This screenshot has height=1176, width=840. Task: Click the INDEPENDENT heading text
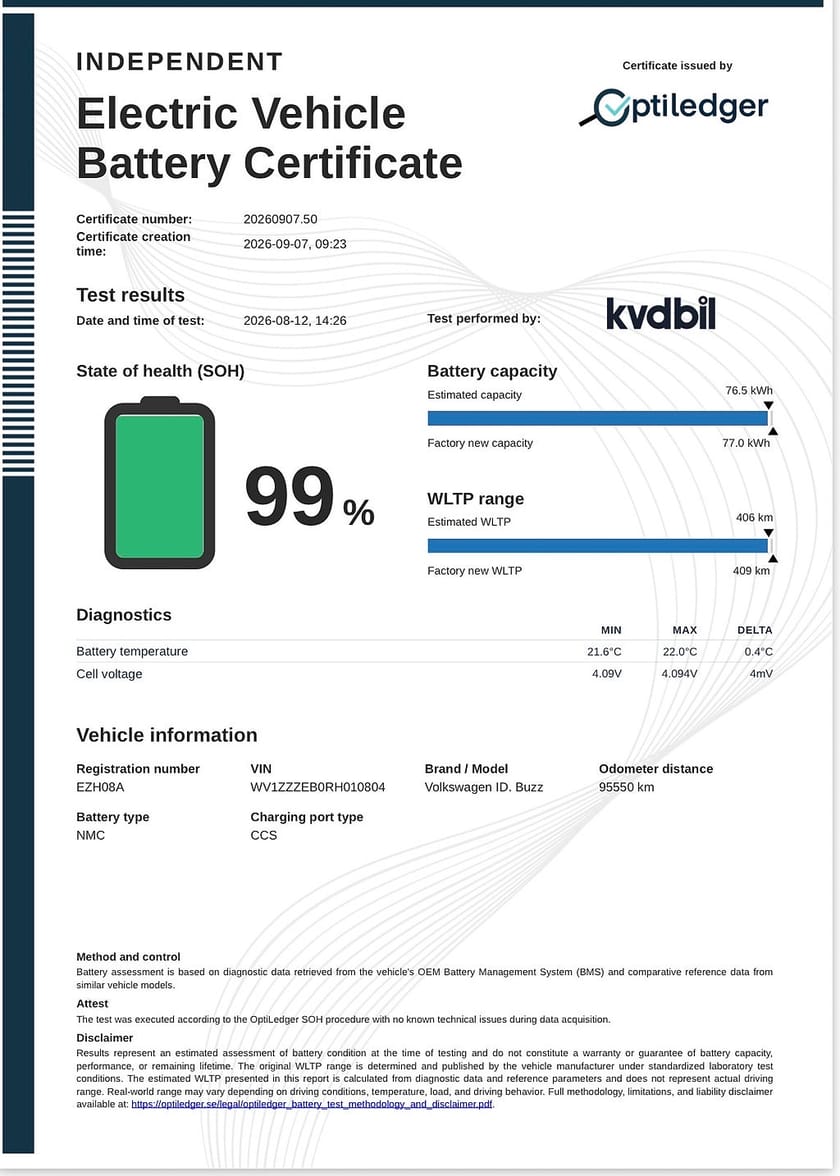179,62
